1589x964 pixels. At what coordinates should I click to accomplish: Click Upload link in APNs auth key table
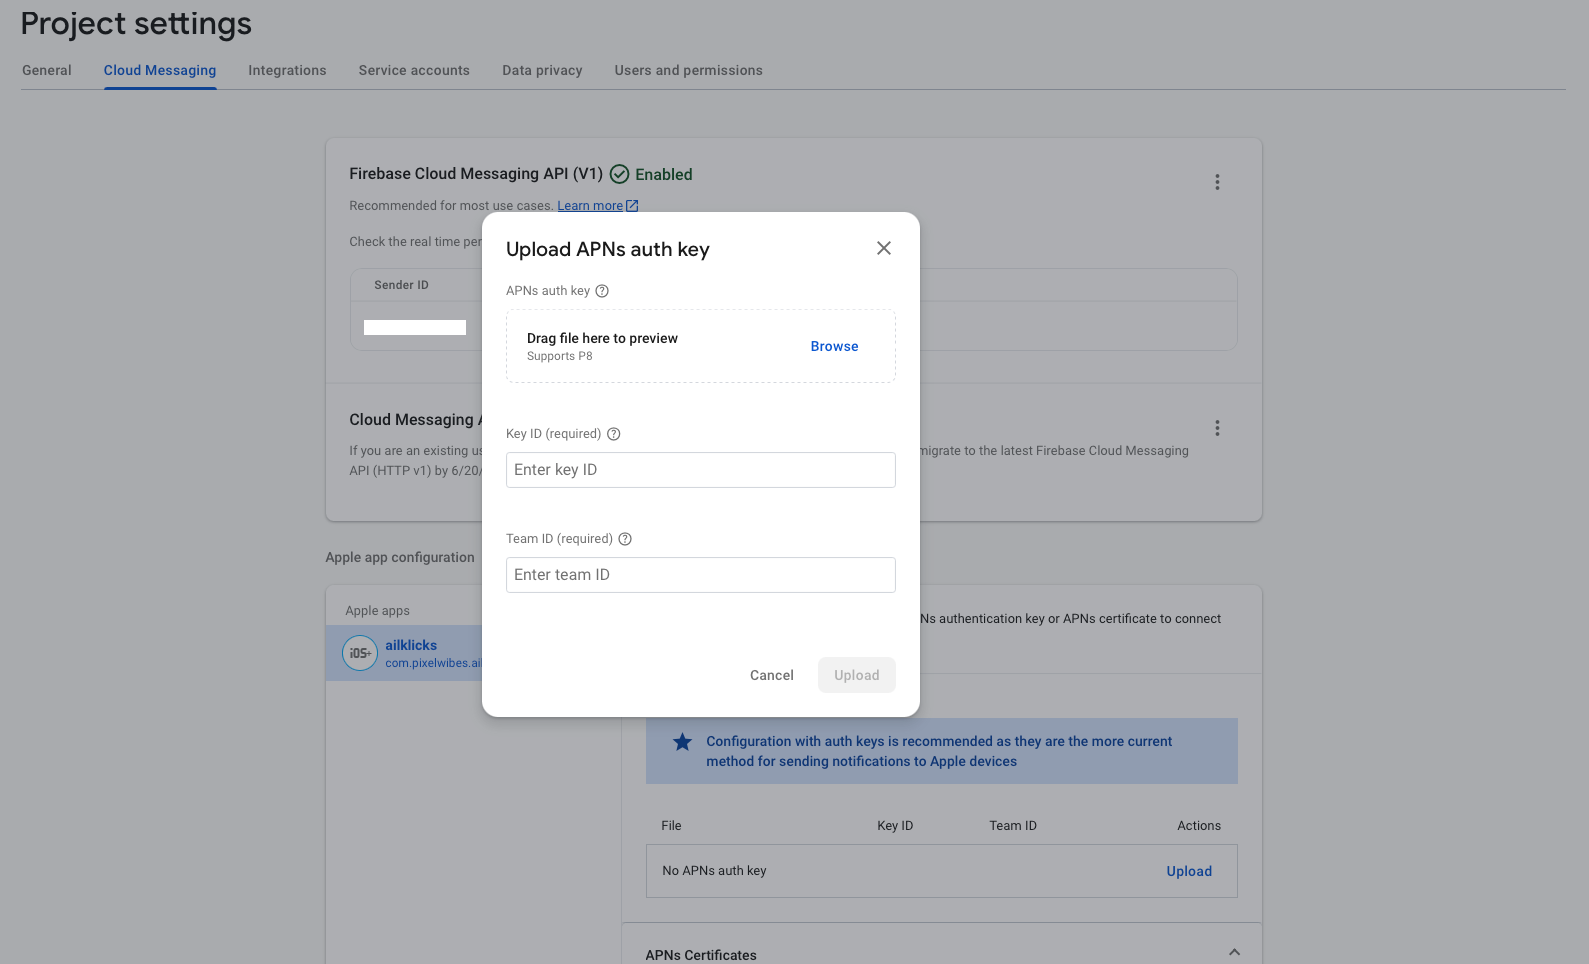[x=1189, y=871]
